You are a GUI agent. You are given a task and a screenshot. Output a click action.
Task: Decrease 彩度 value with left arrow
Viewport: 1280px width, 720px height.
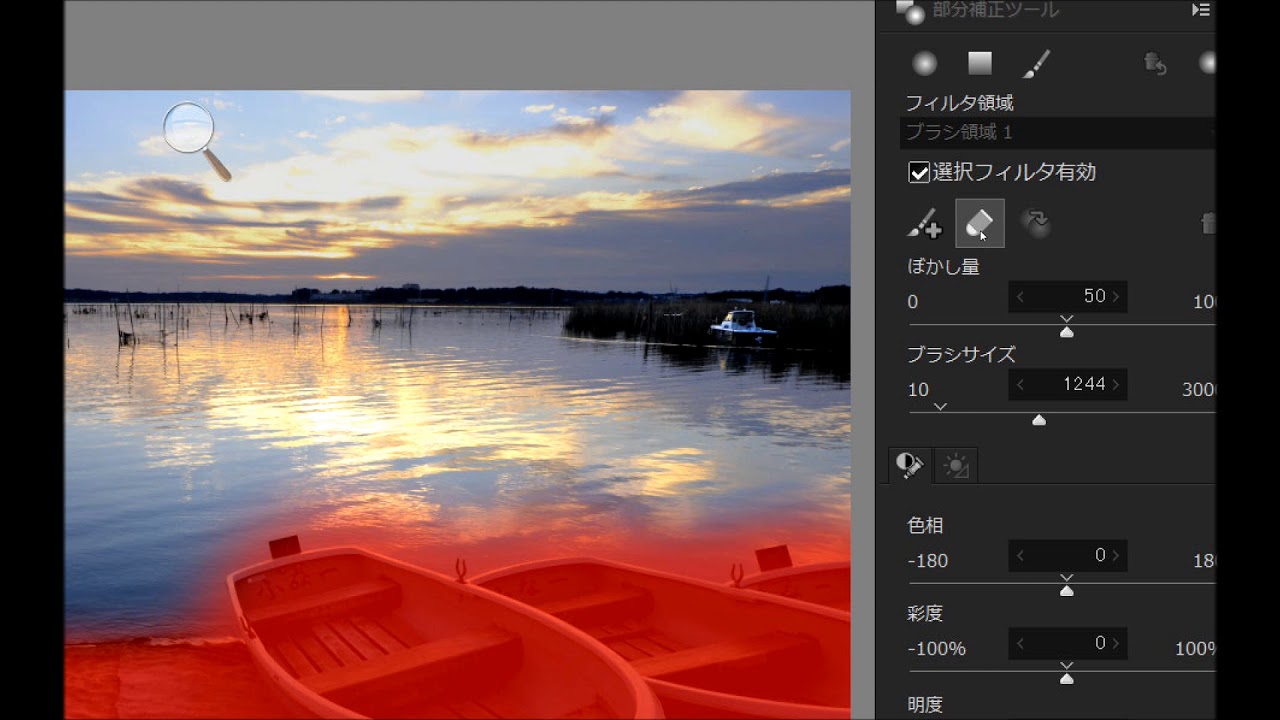pos(1020,644)
